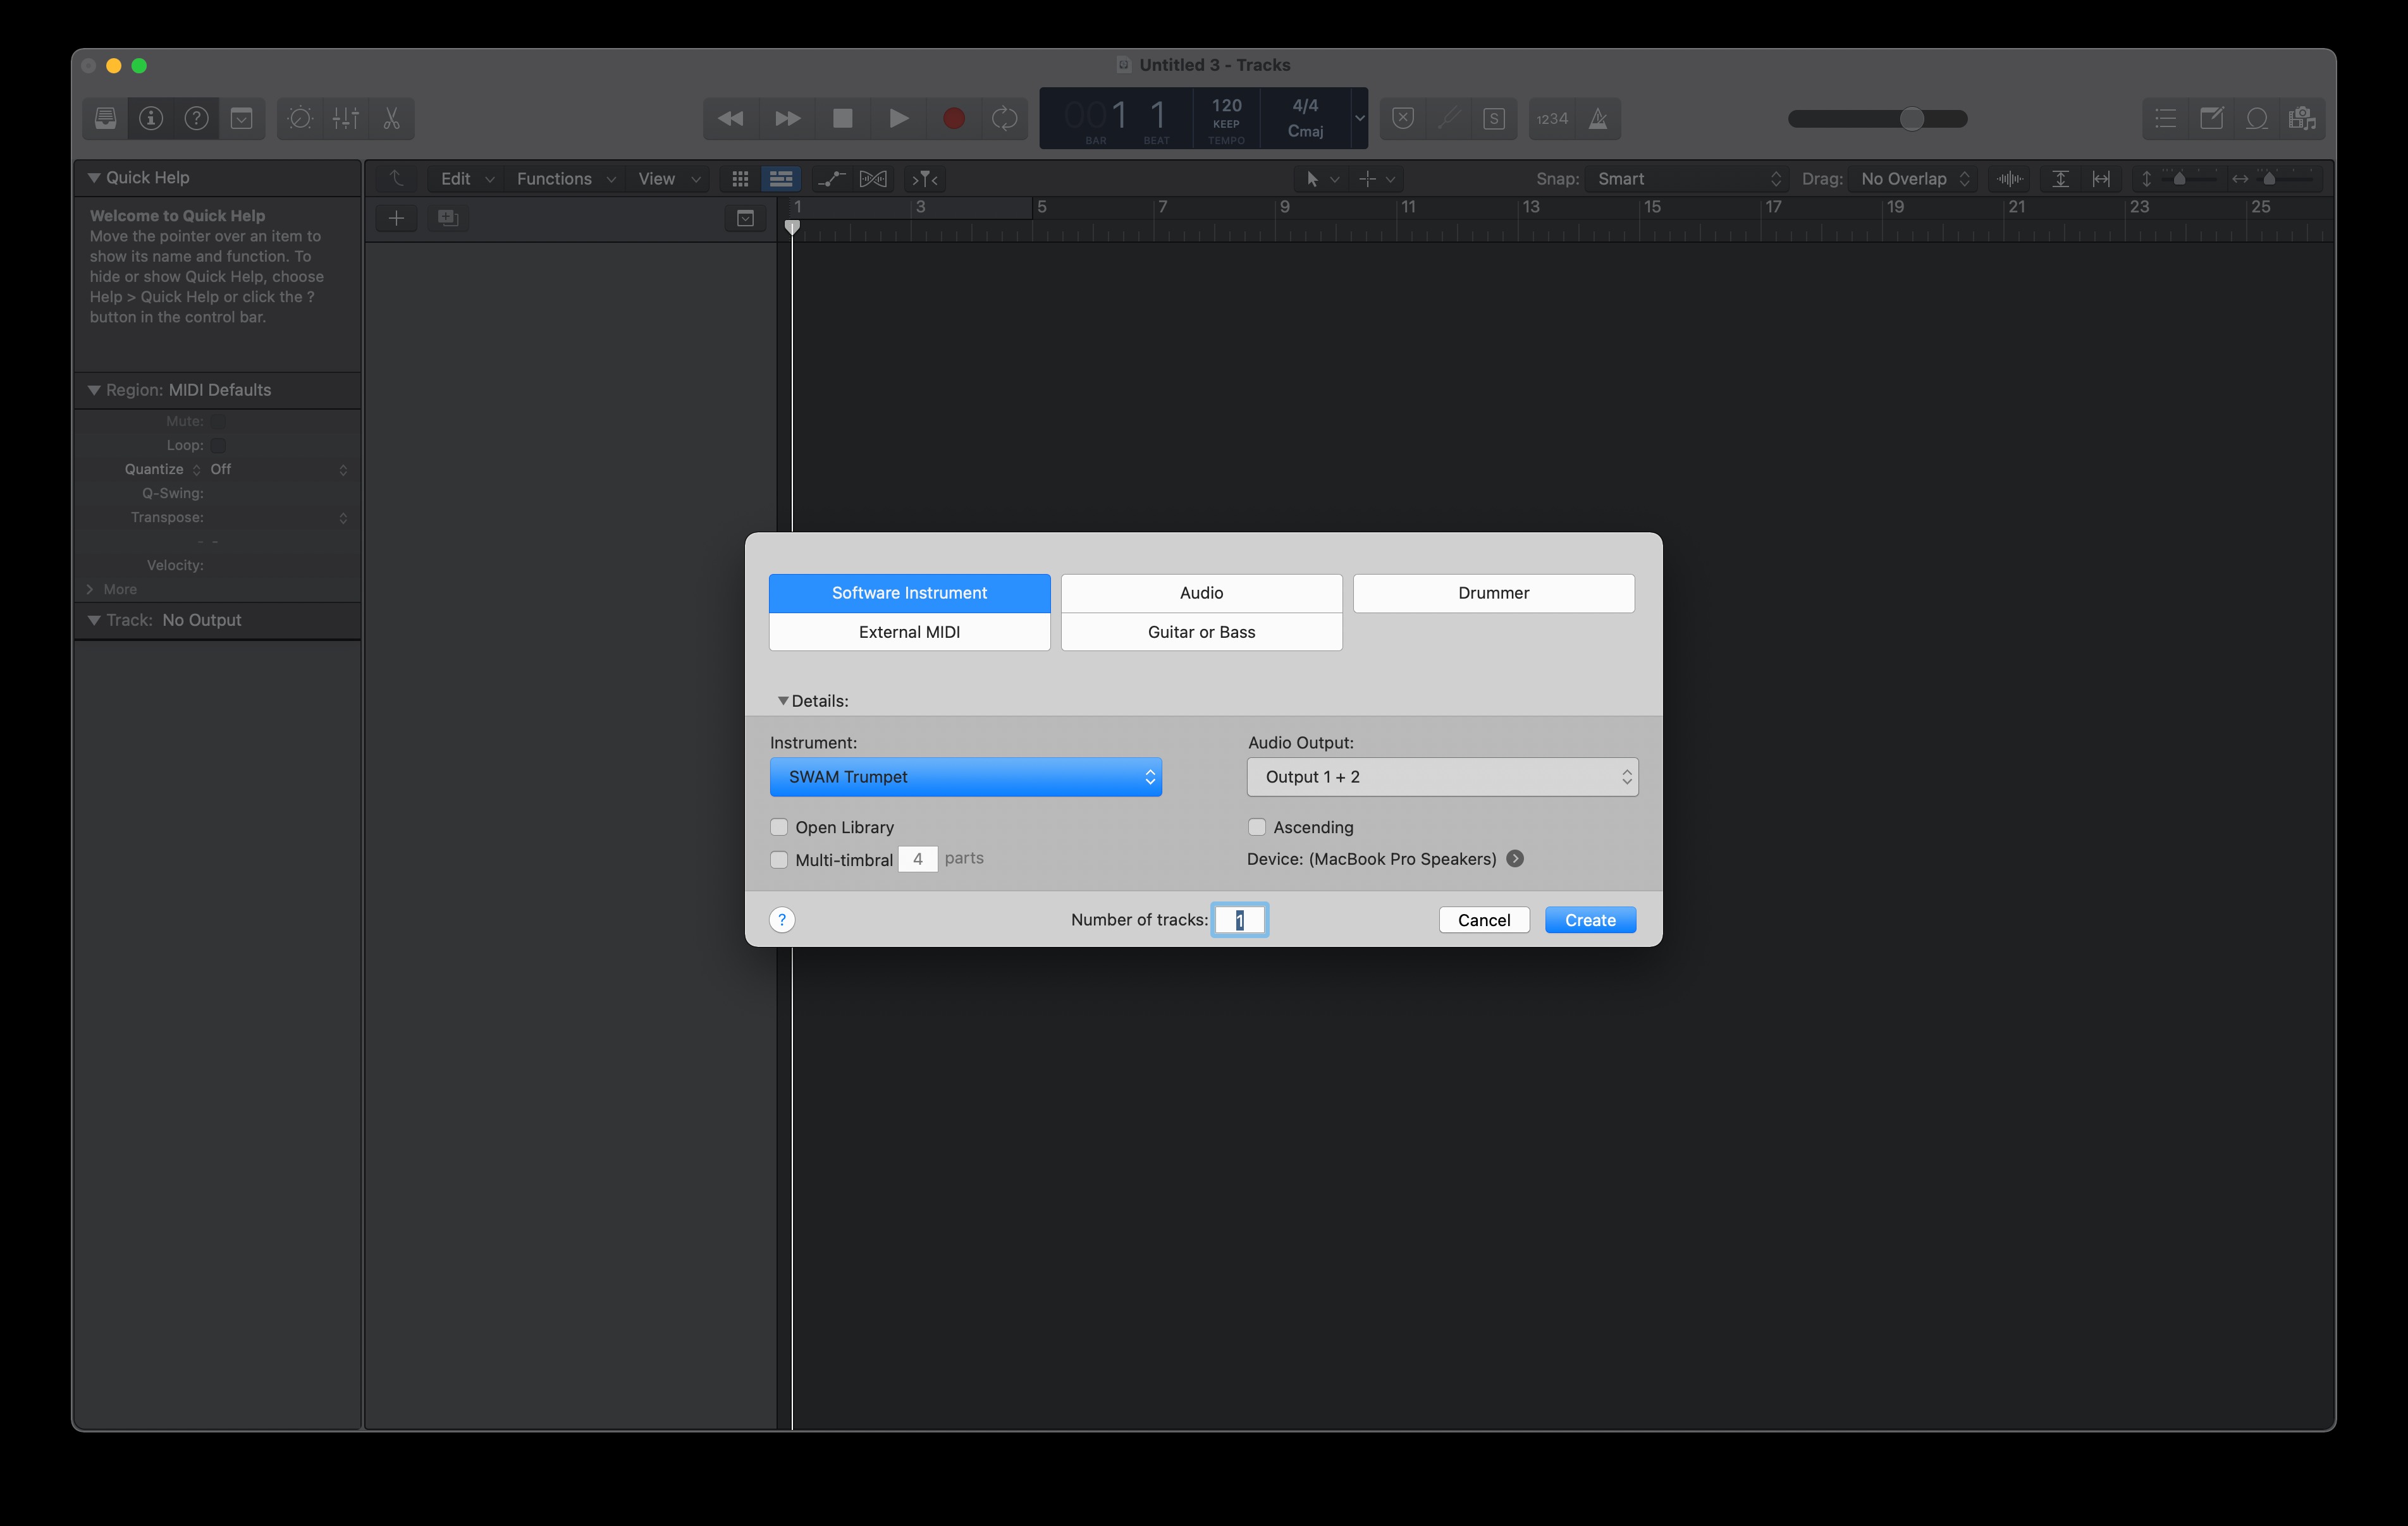Screen dimensions: 2408x1526
Task: Toggle Waveform Zoom icon
Action: pos(2010,179)
